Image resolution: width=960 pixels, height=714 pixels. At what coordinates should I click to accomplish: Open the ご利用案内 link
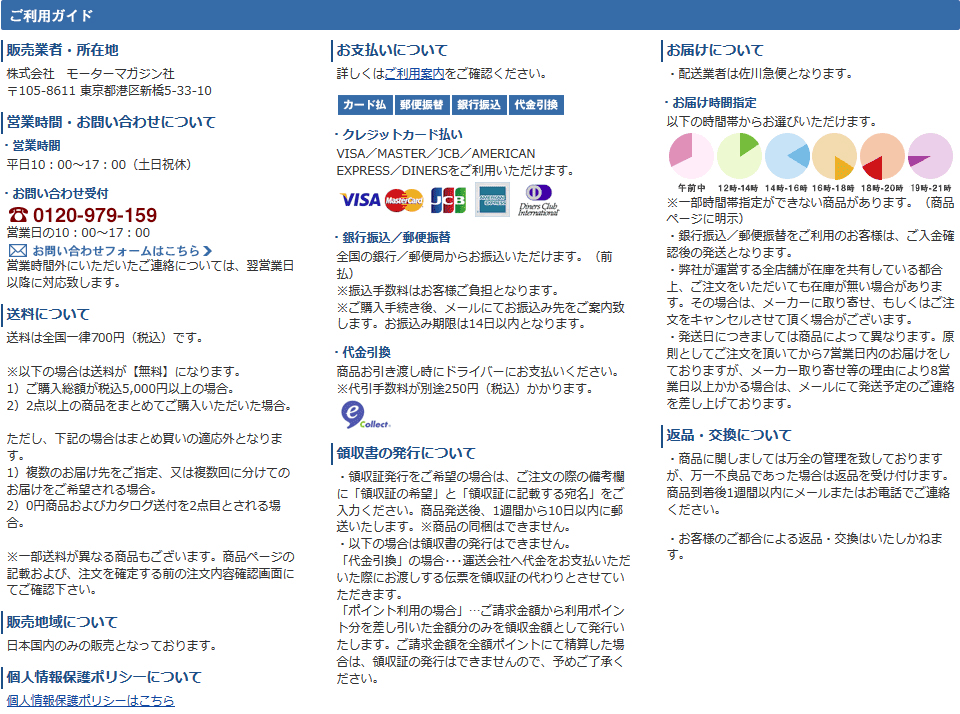pyautogui.click(x=415, y=74)
